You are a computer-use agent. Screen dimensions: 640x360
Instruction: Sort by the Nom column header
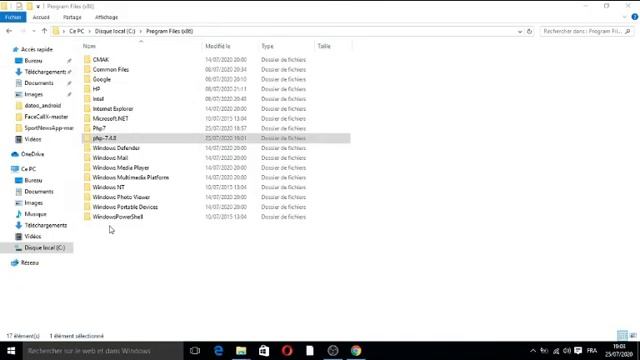[x=89, y=46]
